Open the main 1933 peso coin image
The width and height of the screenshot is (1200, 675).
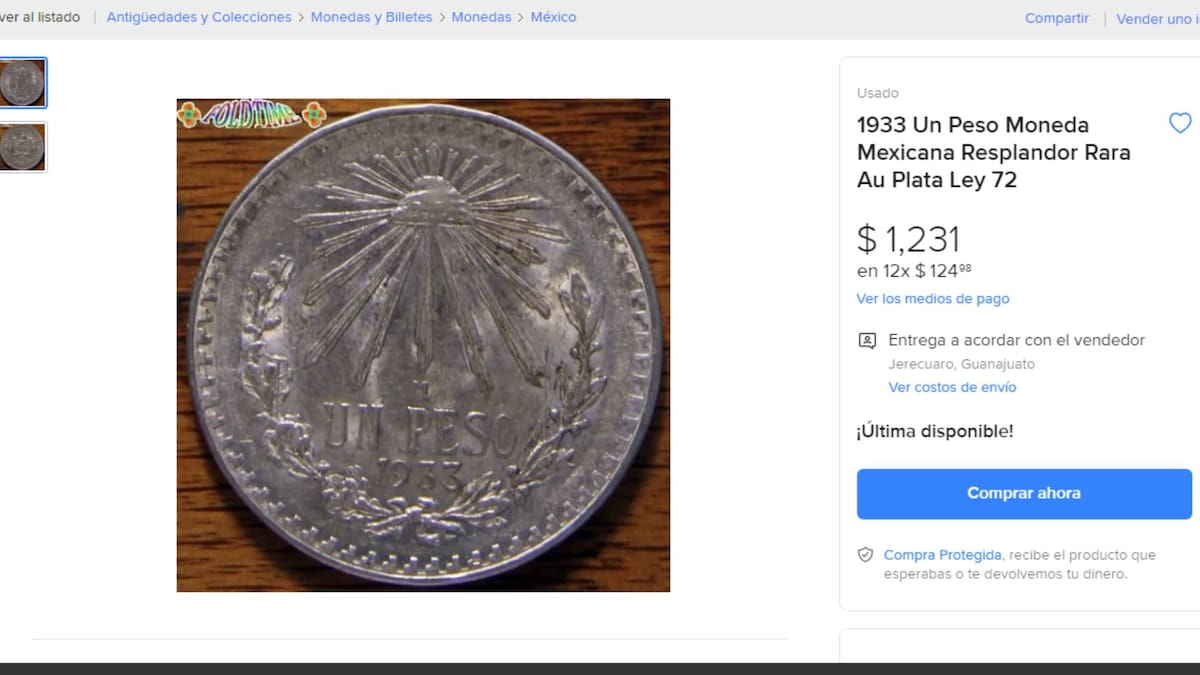(423, 345)
